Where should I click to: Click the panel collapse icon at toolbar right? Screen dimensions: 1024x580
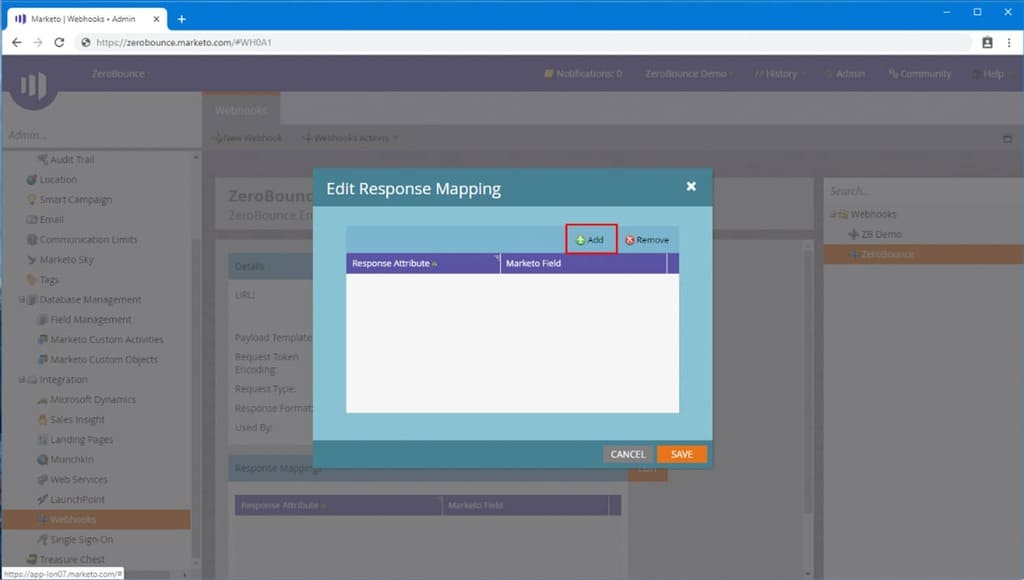pyautogui.click(x=1007, y=138)
